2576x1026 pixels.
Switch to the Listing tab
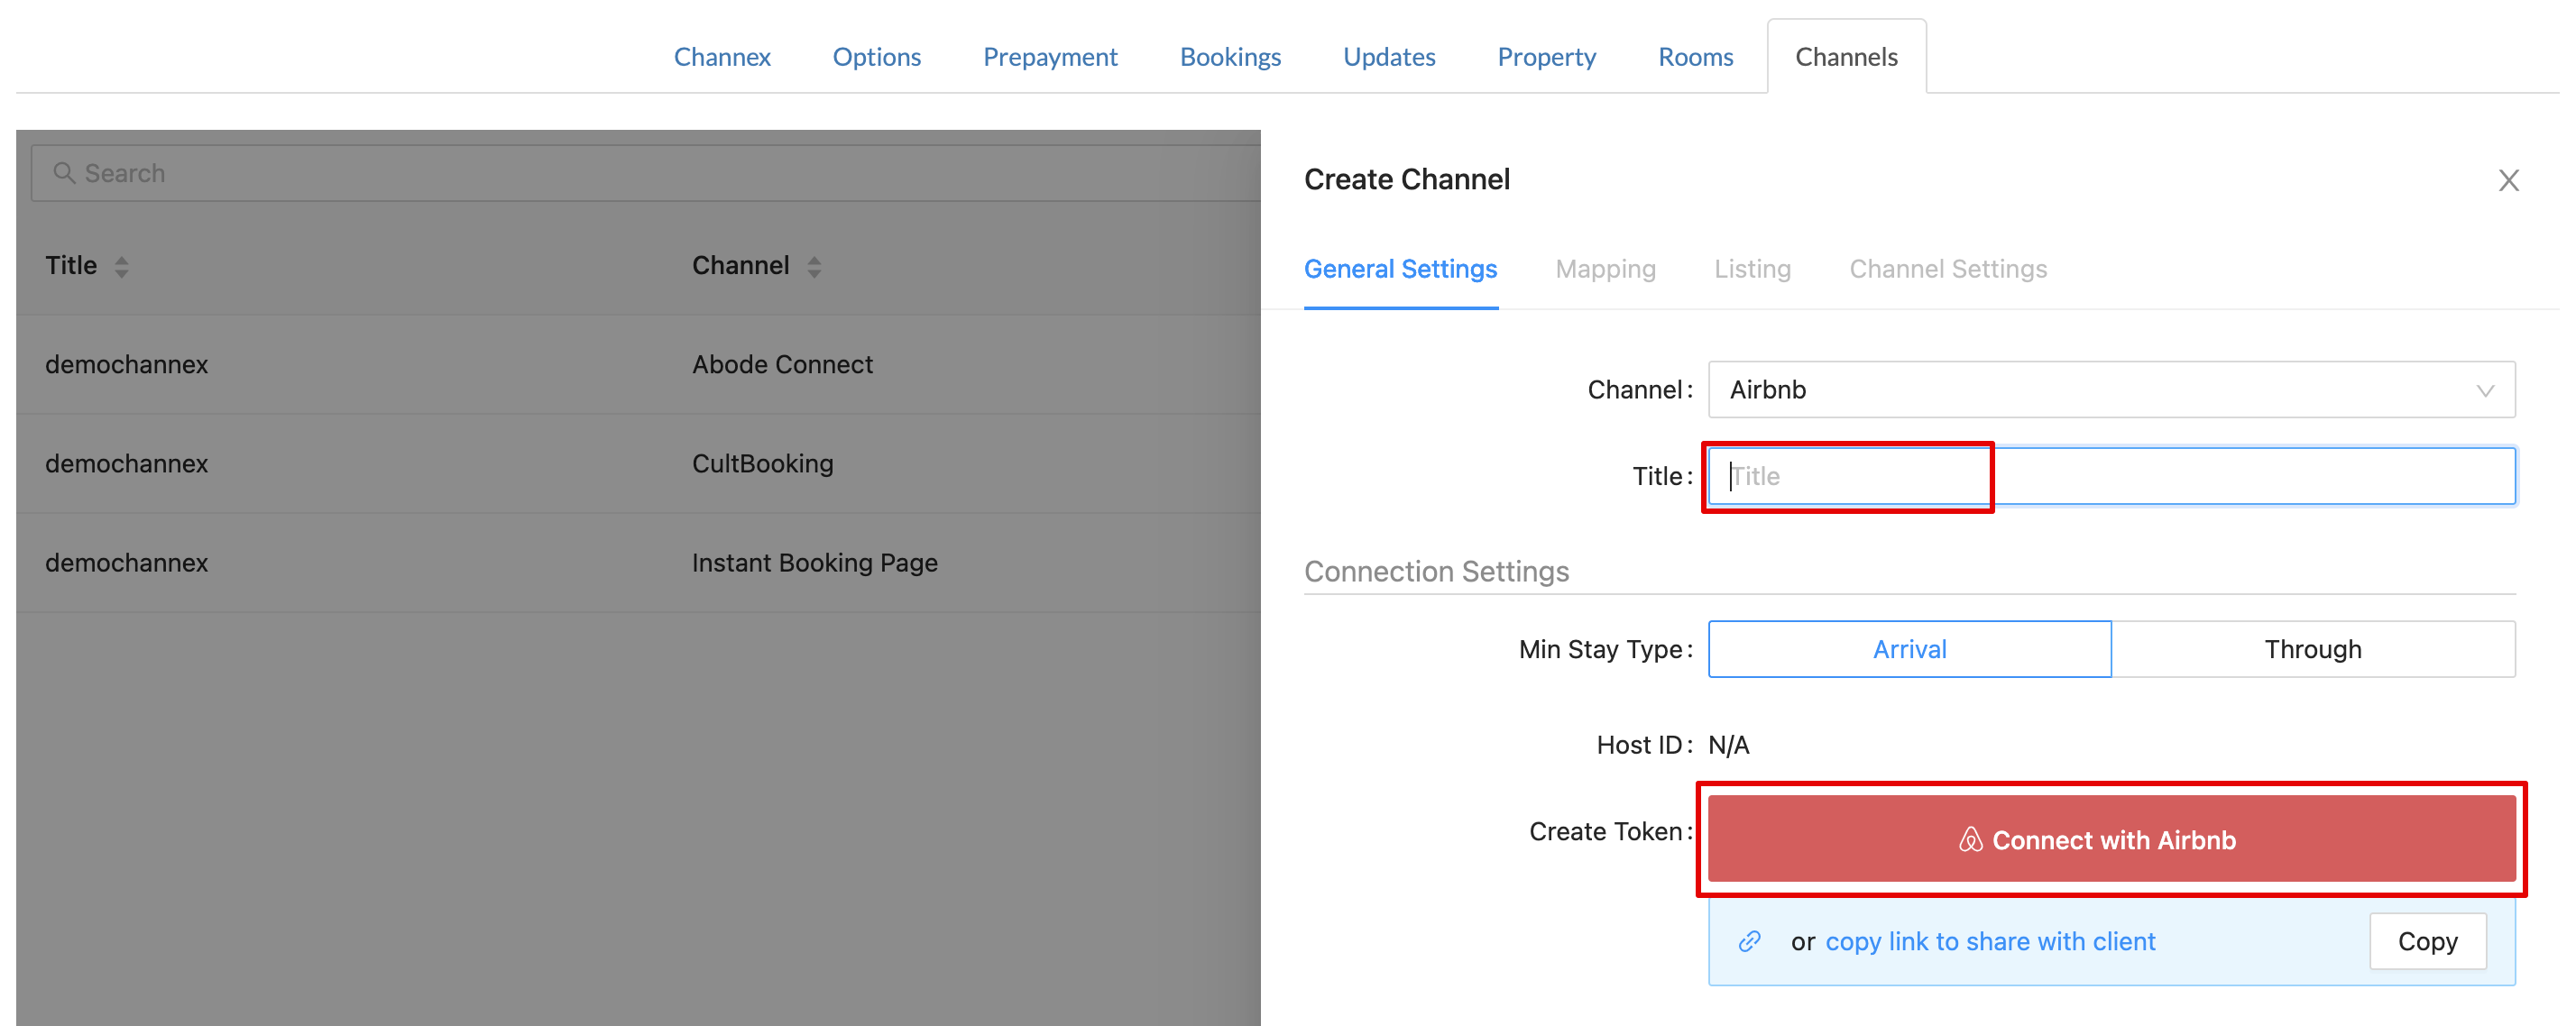[x=1751, y=269]
